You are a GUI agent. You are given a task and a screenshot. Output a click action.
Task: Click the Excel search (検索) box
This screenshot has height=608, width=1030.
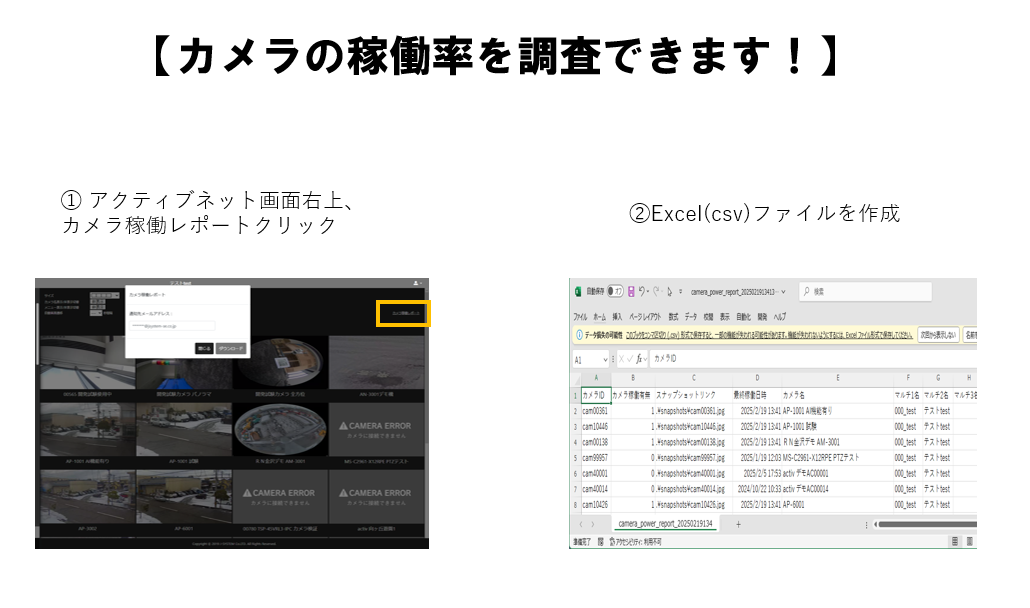tap(865, 292)
